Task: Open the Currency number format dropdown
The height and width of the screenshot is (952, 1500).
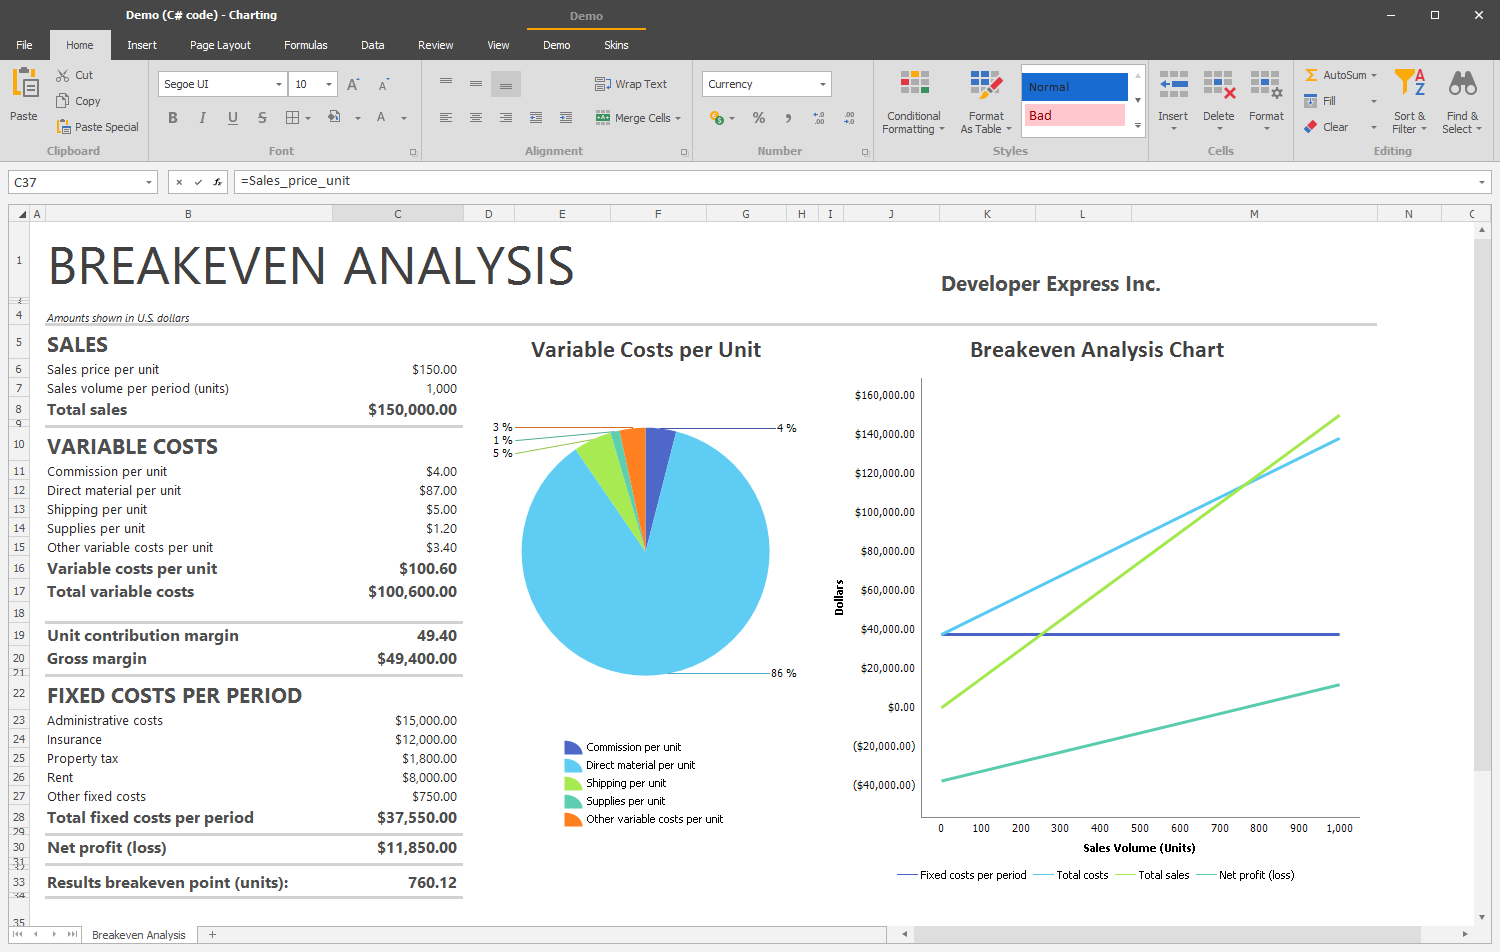Action: [x=766, y=83]
